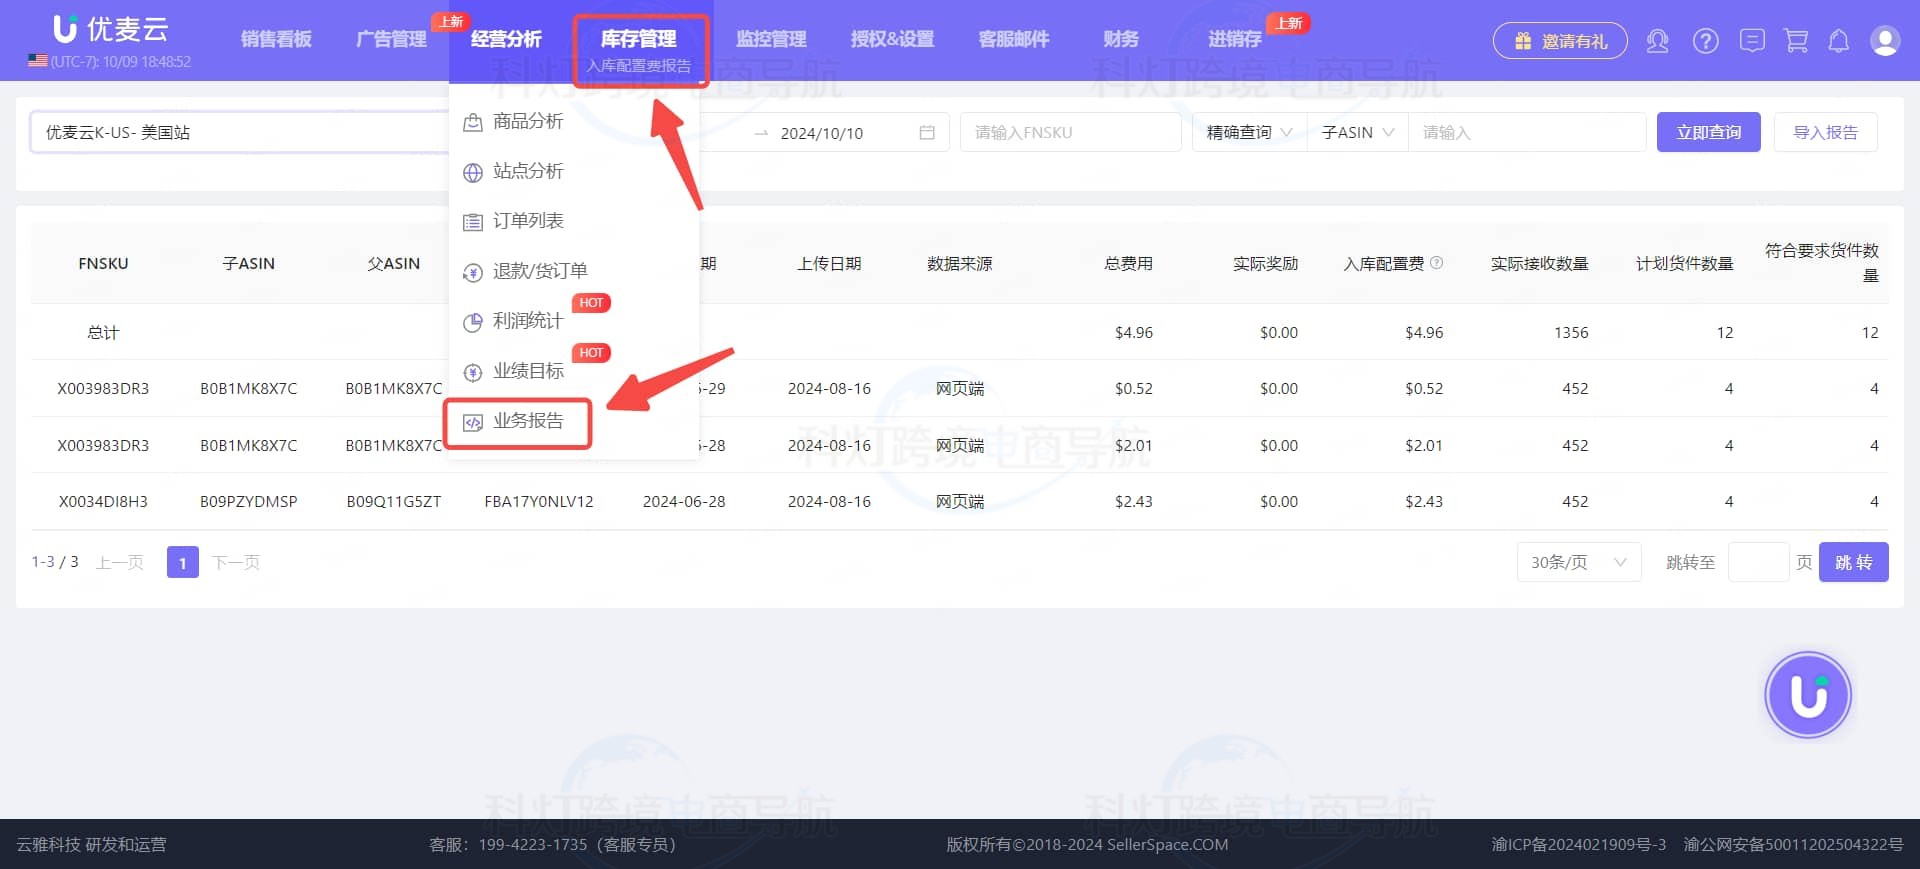This screenshot has width=1920, height=869.
Task: Click the 跳转至 page number input
Action: click(x=1758, y=562)
